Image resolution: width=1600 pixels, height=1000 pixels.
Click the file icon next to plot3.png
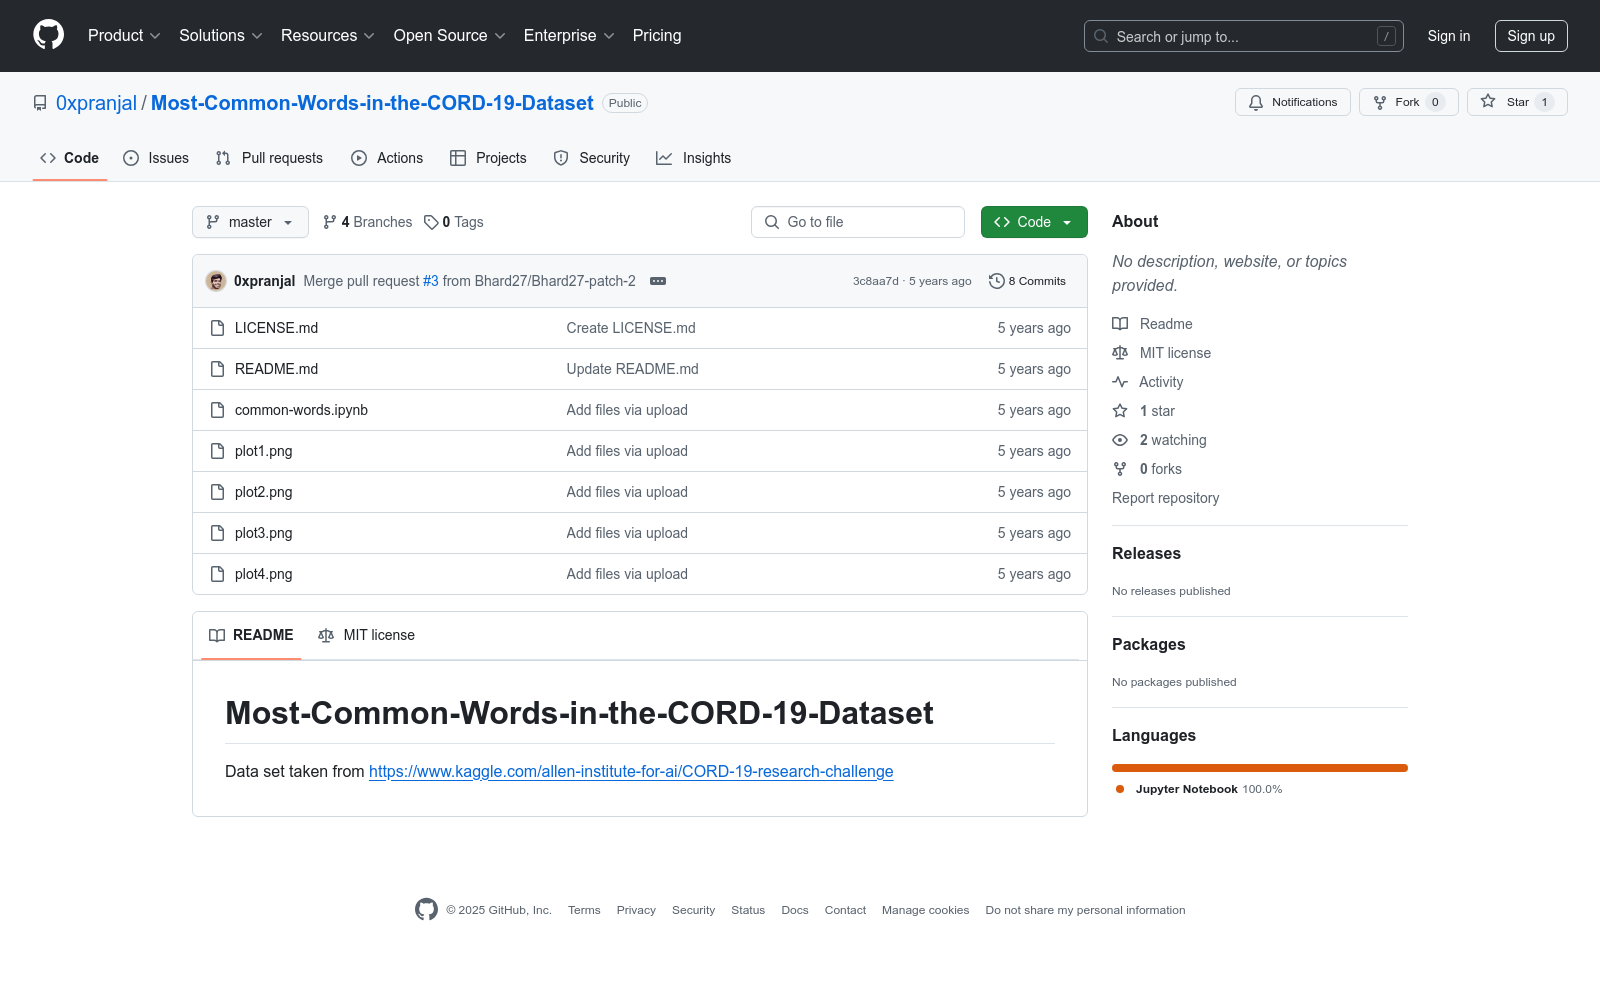tap(217, 533)
